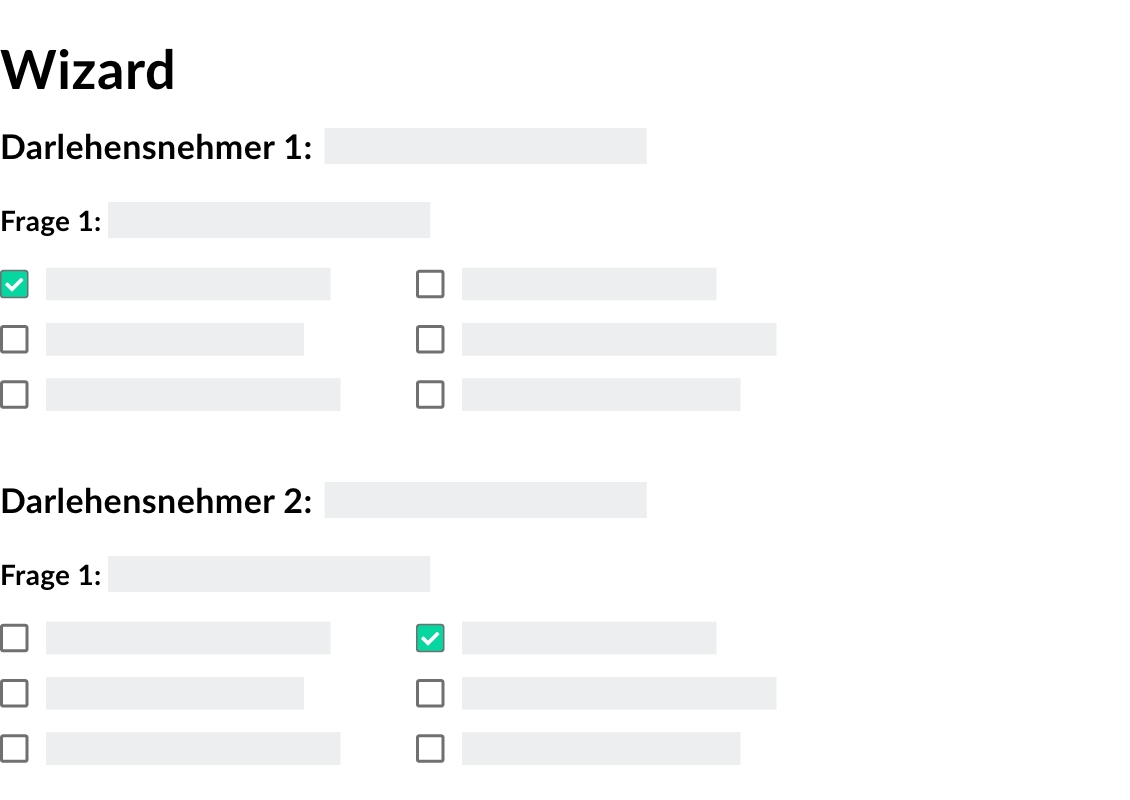Tick top left checkbox under Darlehensnehmer 2
The image size is (1130, 800).
tap(14, 638)
